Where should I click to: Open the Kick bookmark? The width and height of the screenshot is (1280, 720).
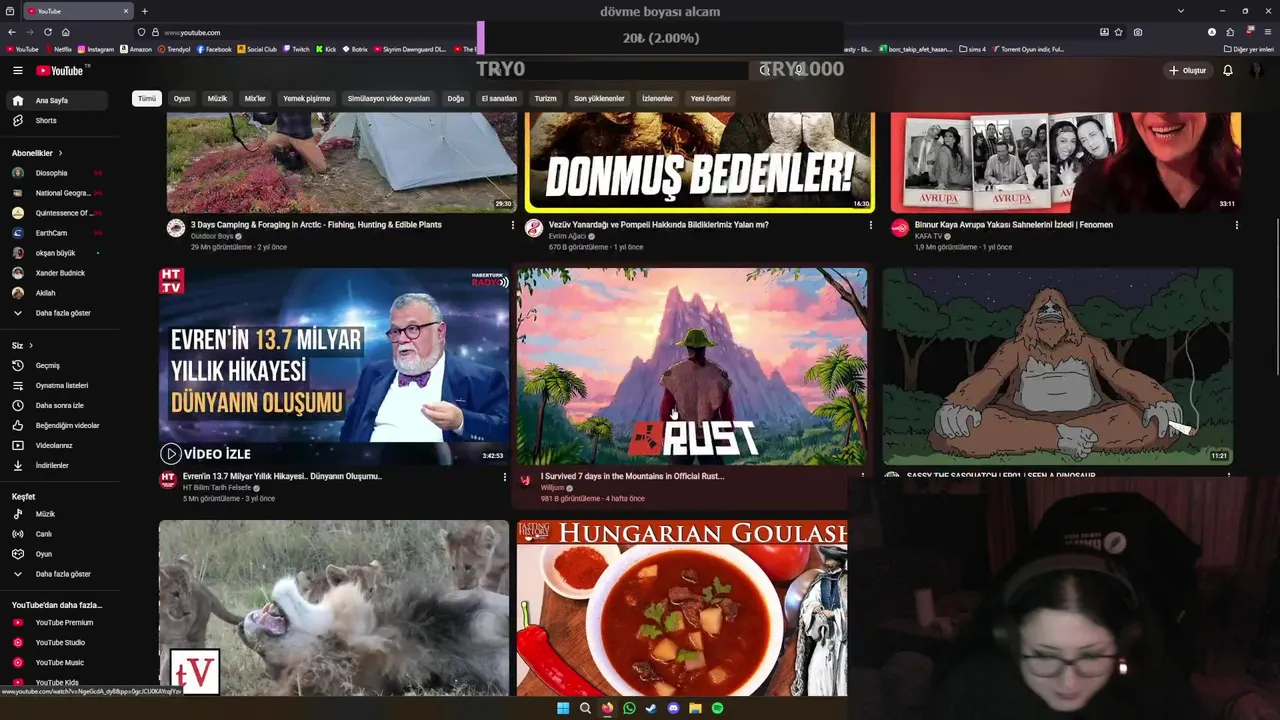coord(326,49)
